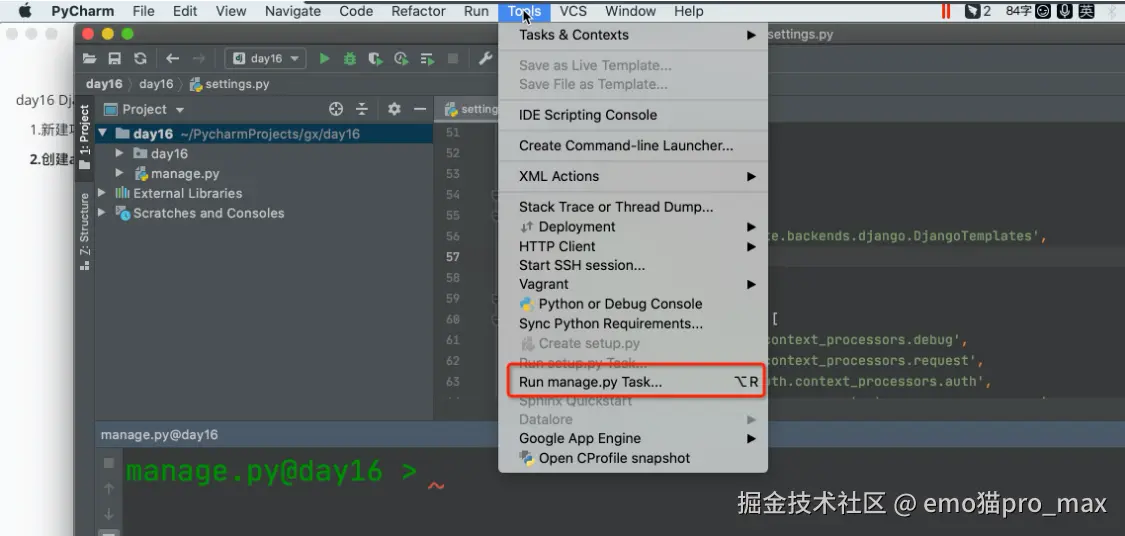Screen dimensions: 1125x536
Task: Expand the day16 subfolder arrow
Action: [x=120, y=154]
